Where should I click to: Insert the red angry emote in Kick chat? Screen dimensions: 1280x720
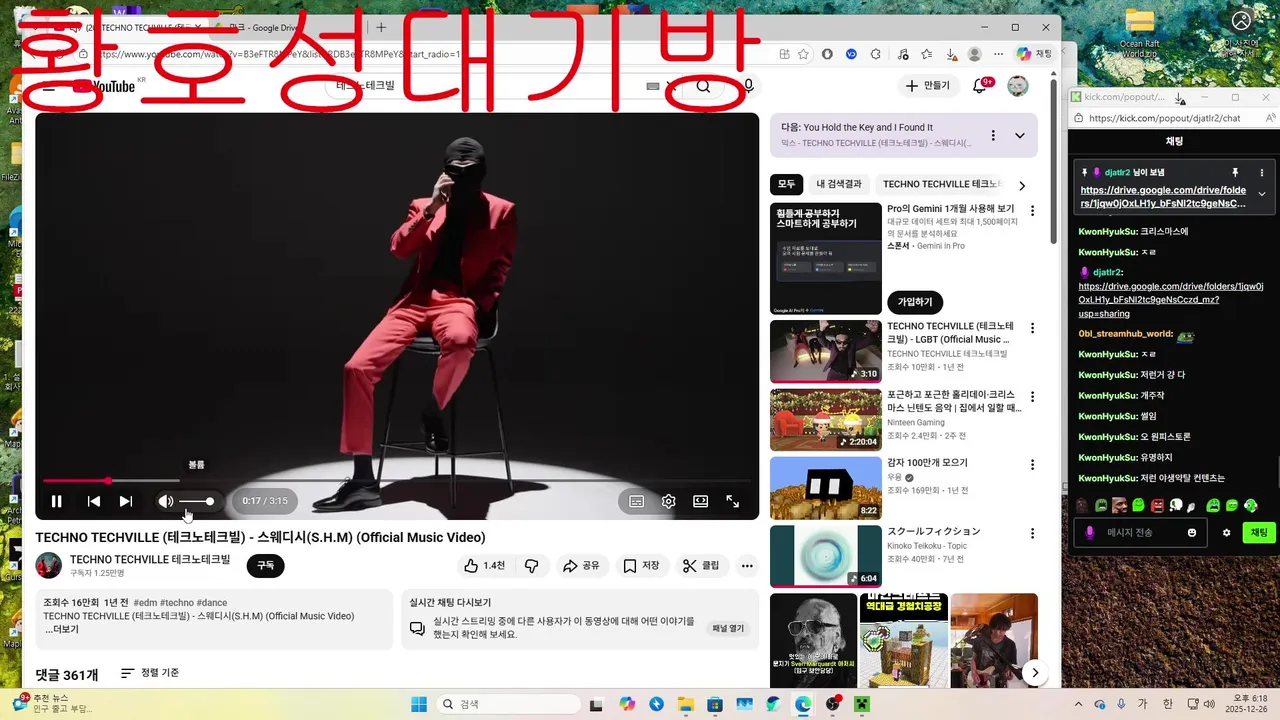click(1157, 506)
